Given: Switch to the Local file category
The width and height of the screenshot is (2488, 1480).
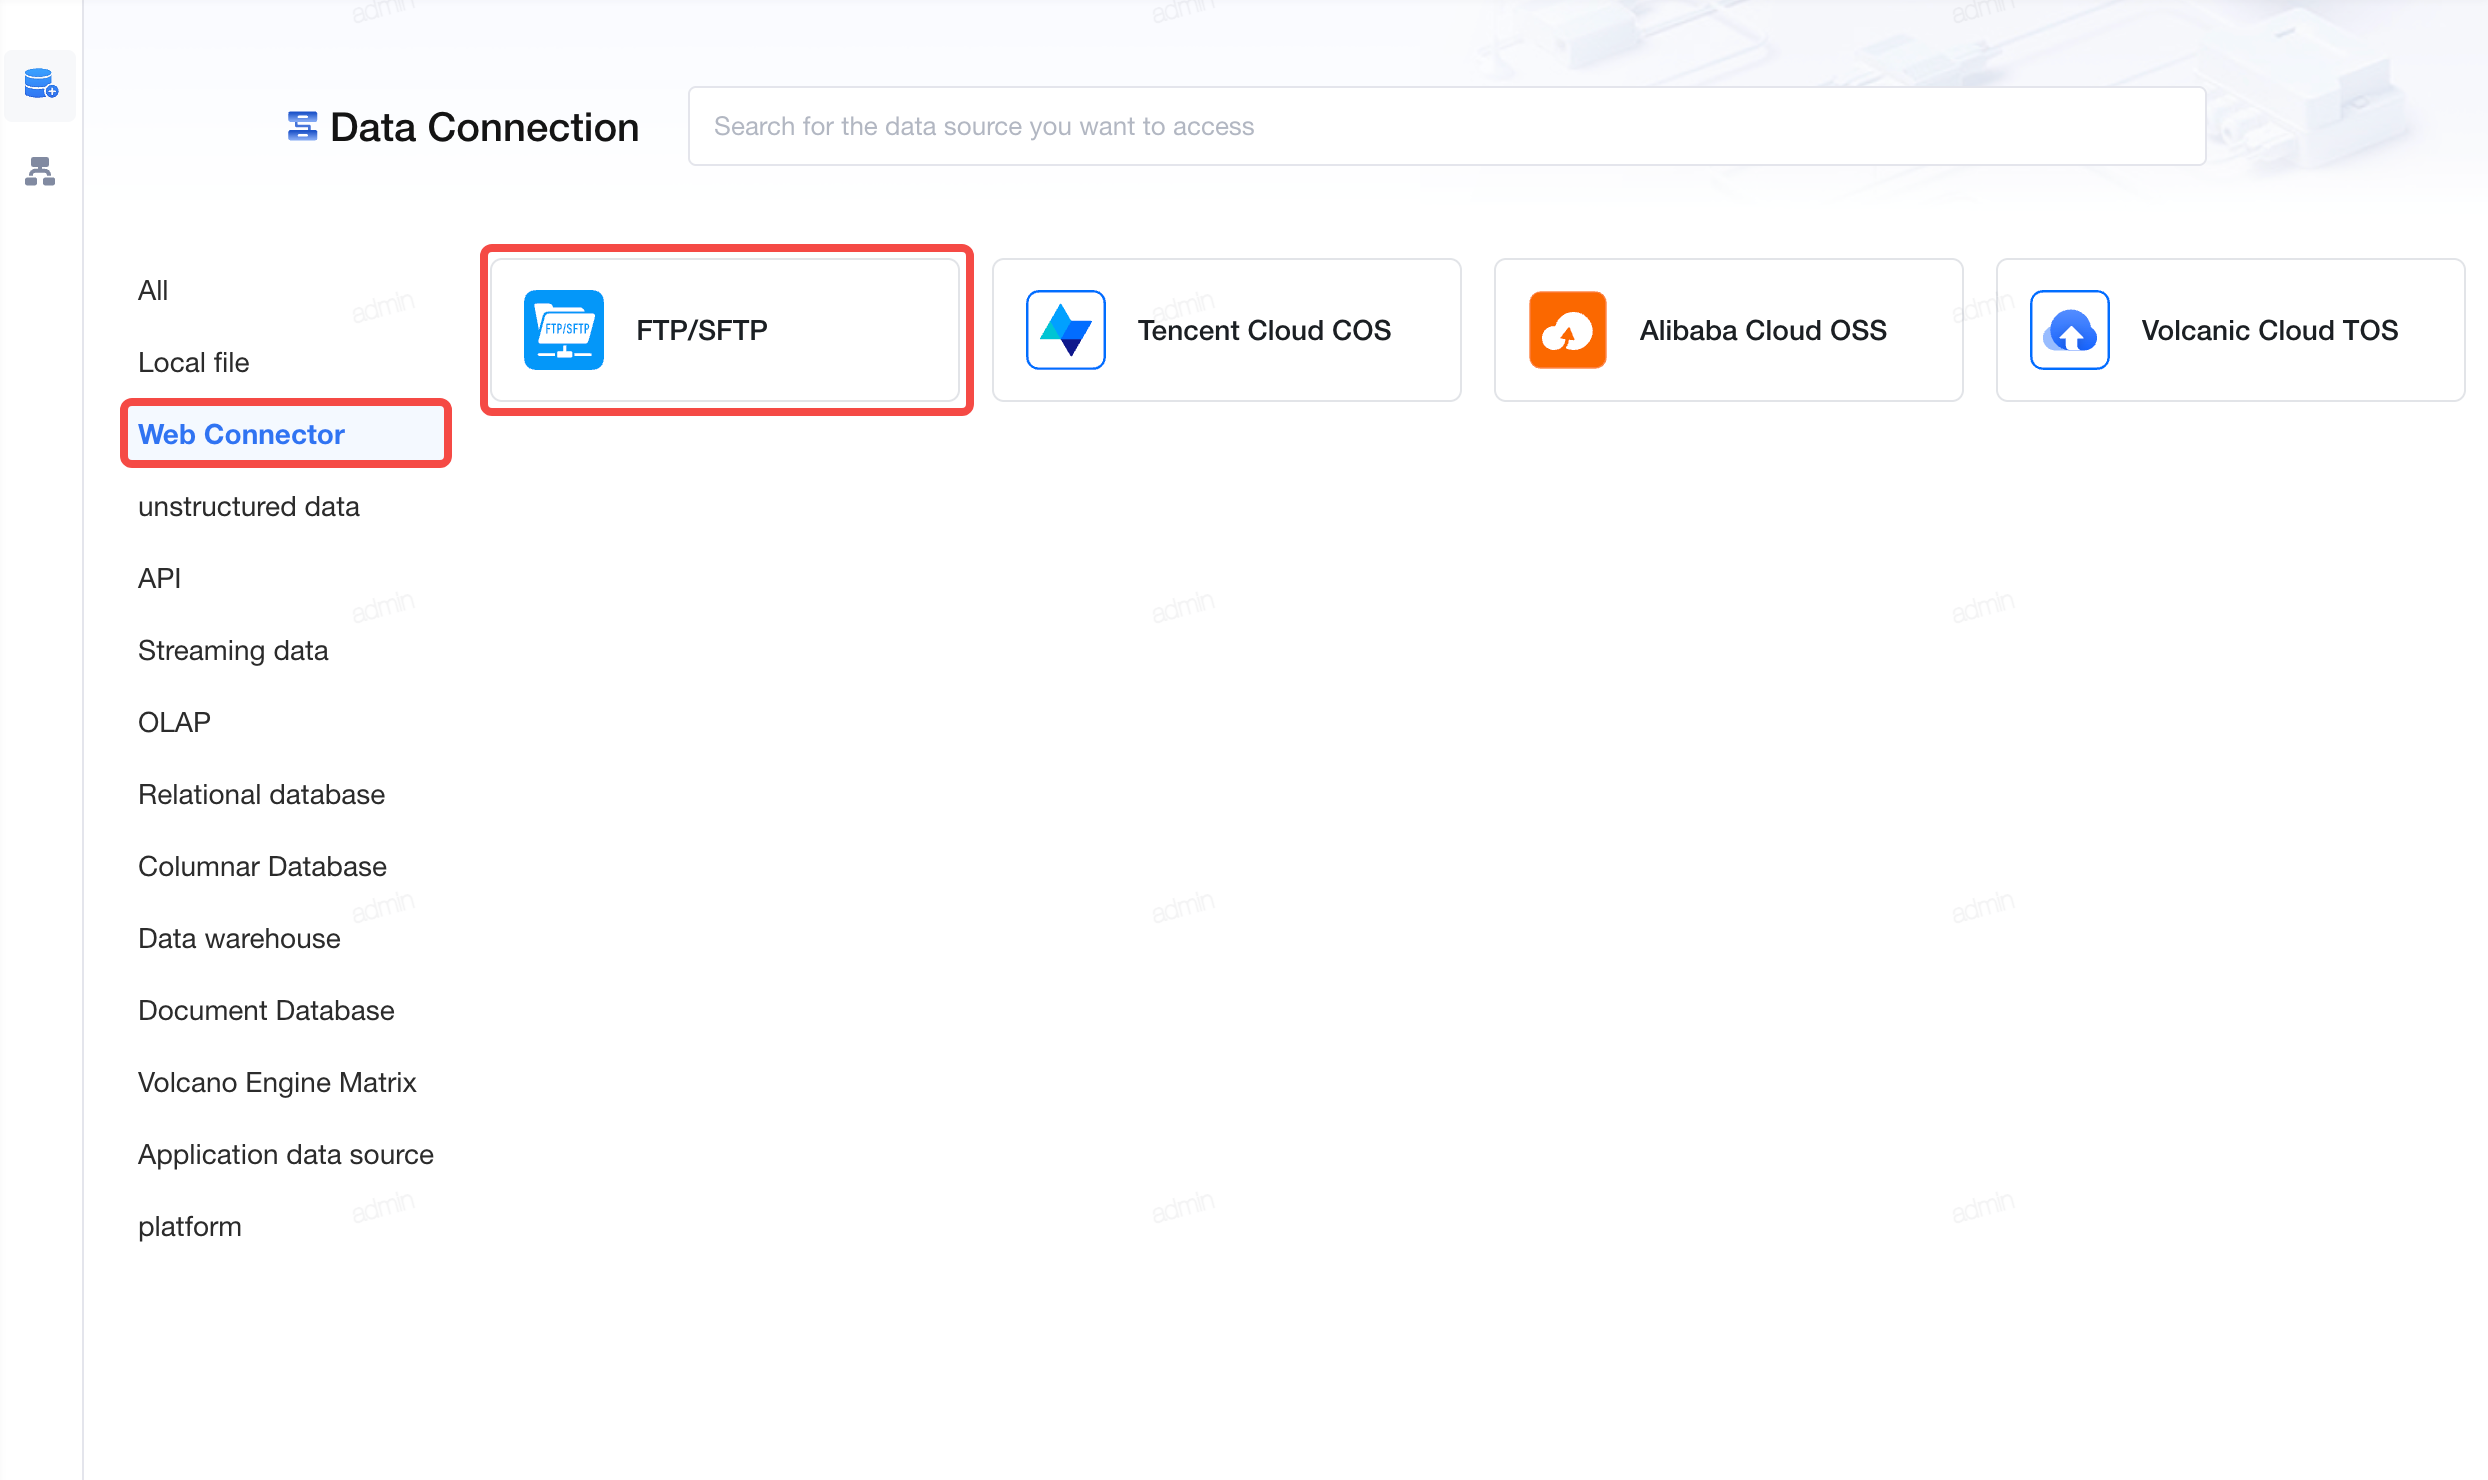Looking at the screenshot, I should (x=193, y=362).
